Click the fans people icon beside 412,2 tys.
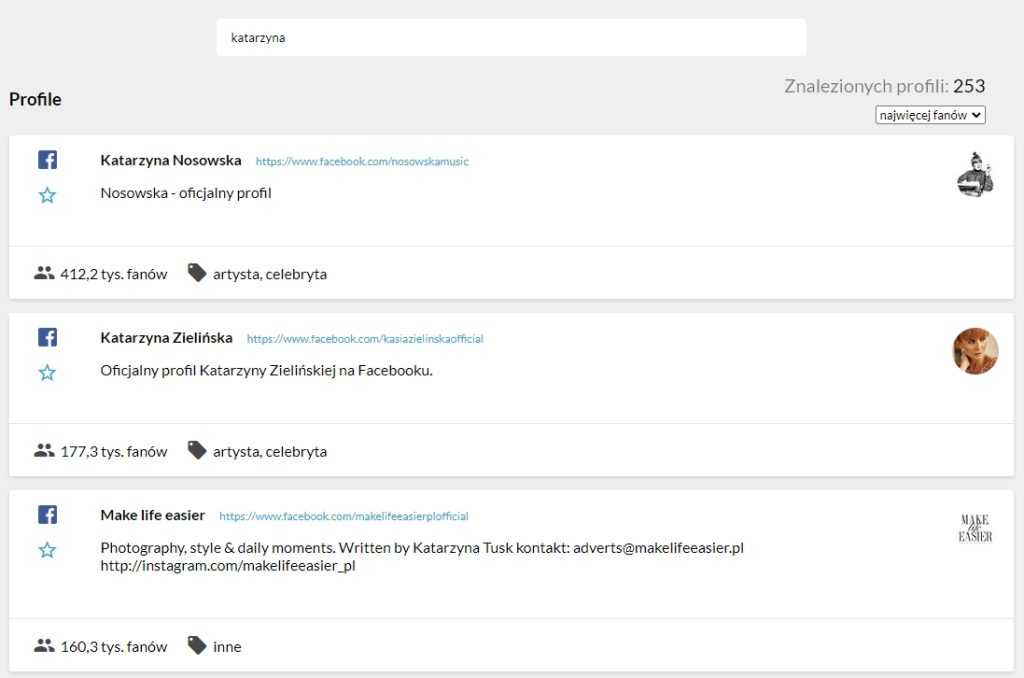 point(44,273)
